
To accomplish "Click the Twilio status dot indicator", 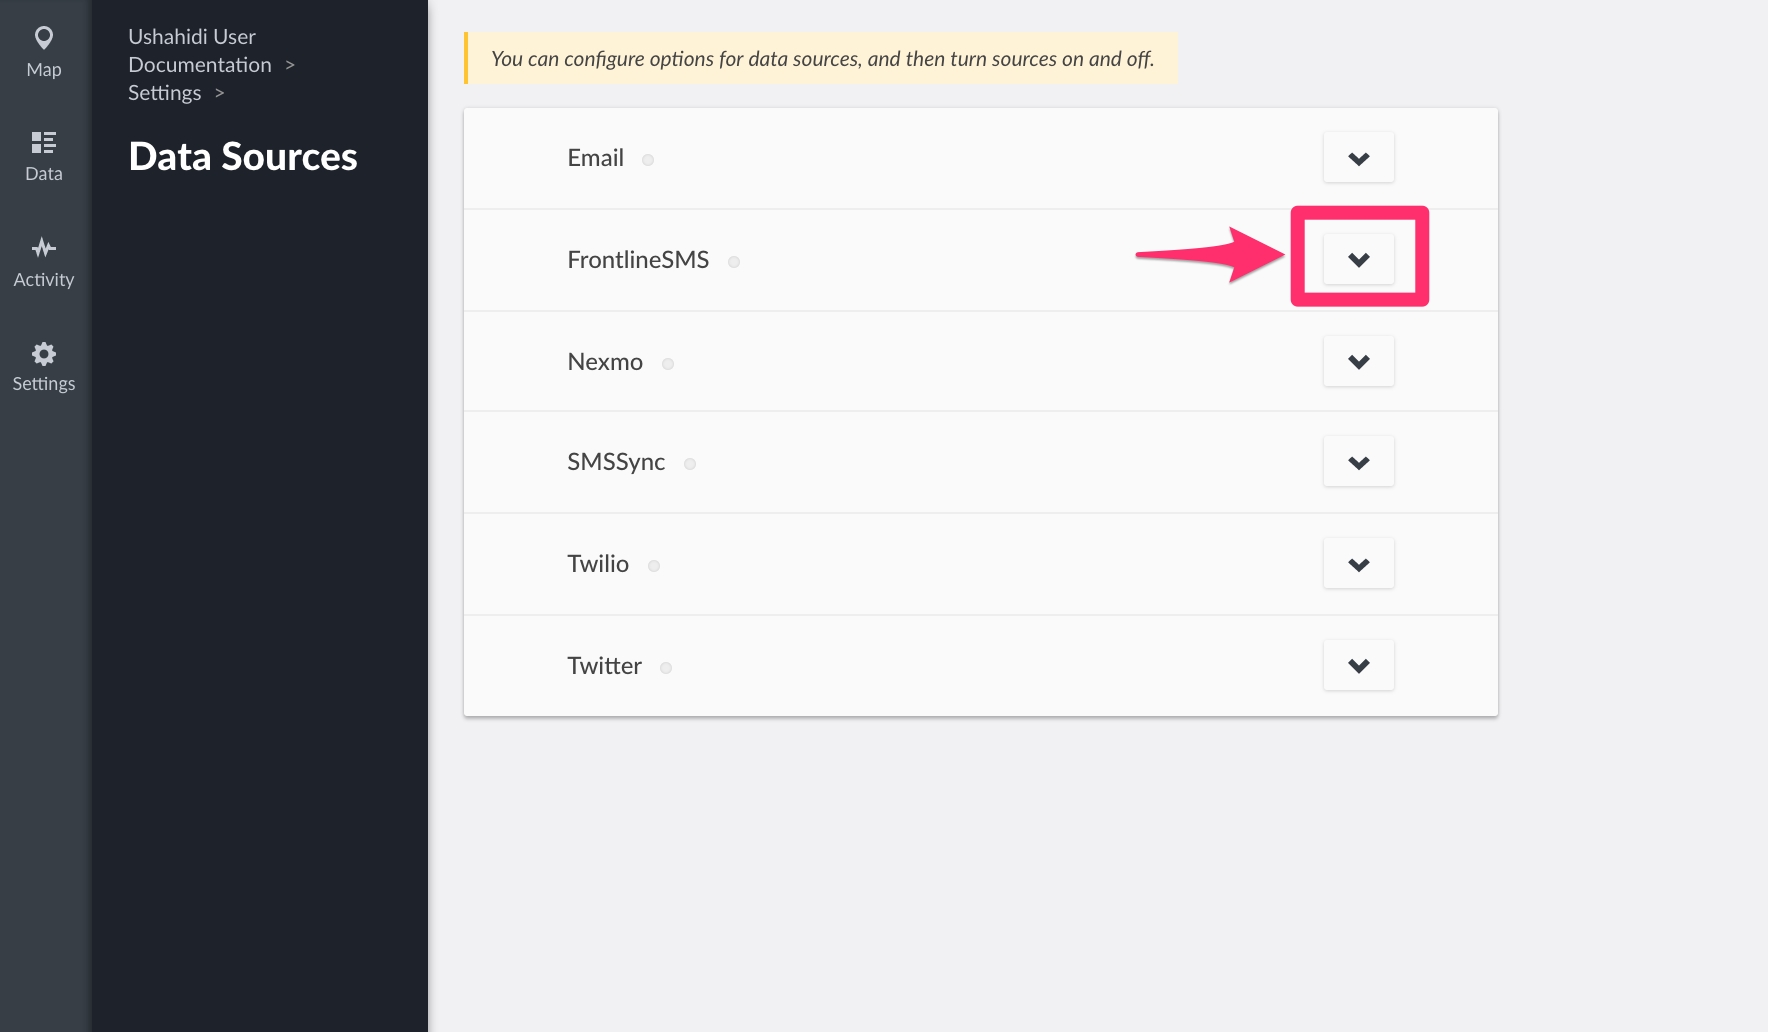I will (654, 566).
